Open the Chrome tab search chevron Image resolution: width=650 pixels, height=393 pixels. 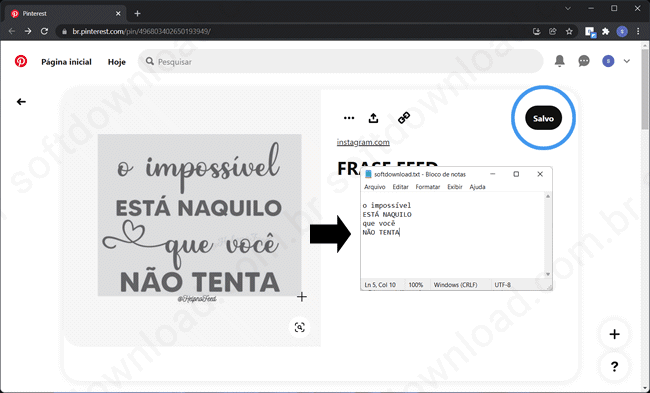point(568,8)
